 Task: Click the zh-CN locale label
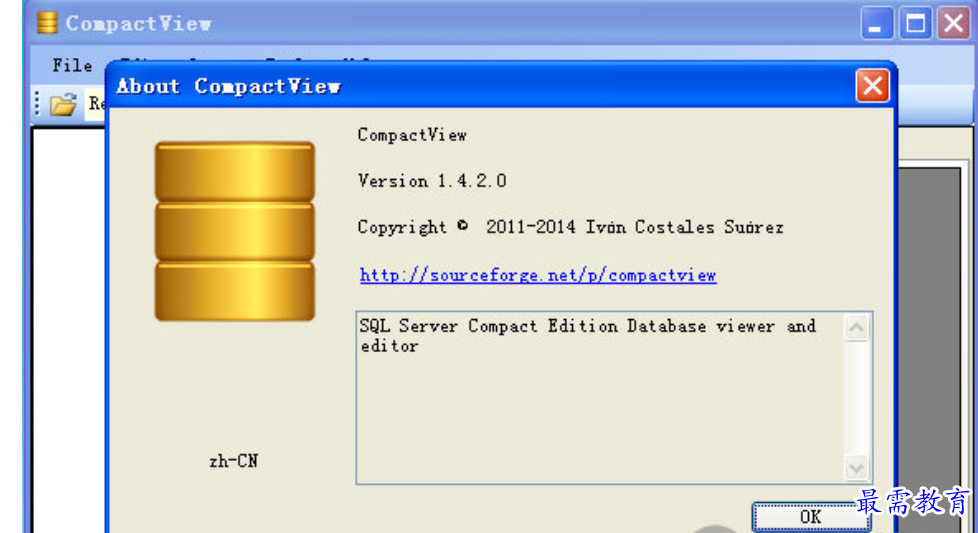(233, 461)
